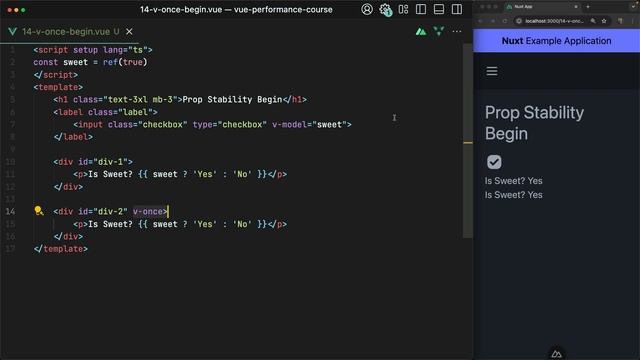Image resolution: width=640 pixels, height=360 pixels.
Task: Open Nuxt DevTools icon at bottom of page
Action: (556, 354)
